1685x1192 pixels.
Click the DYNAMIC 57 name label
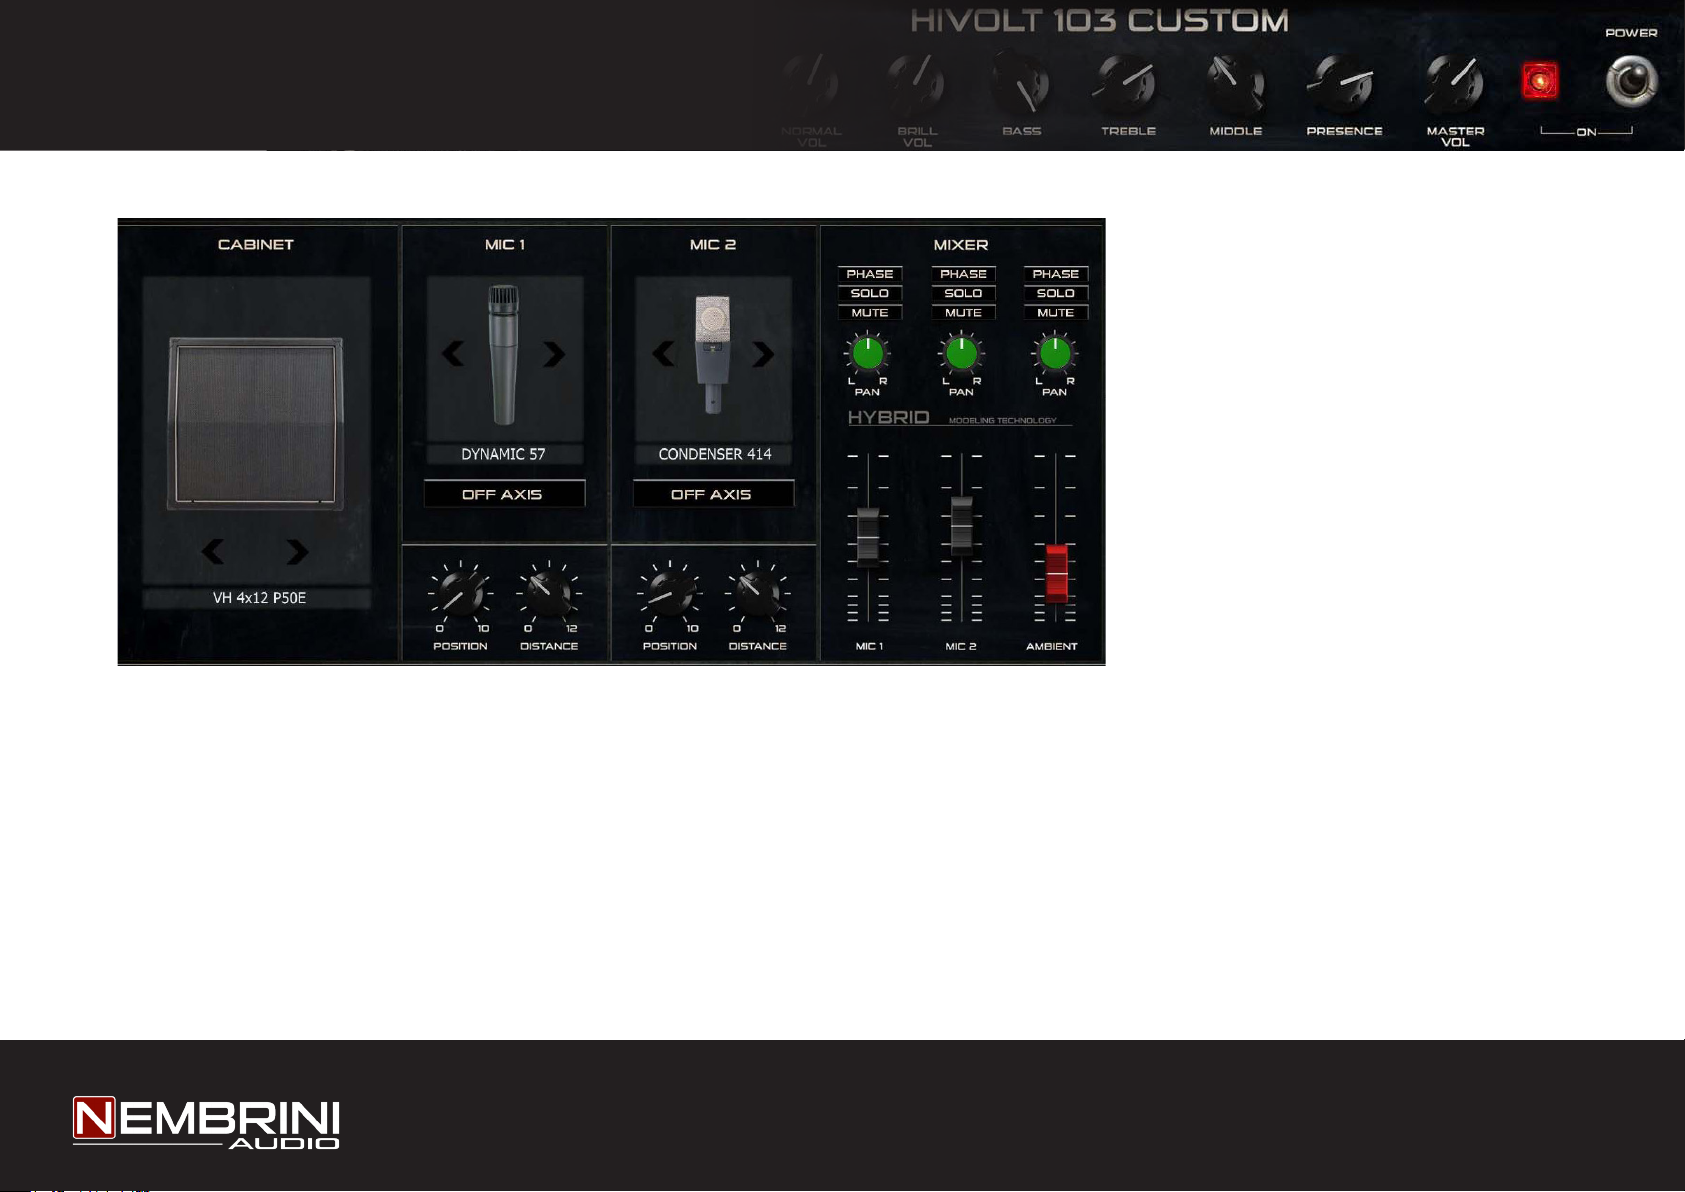tap(504, 454)
